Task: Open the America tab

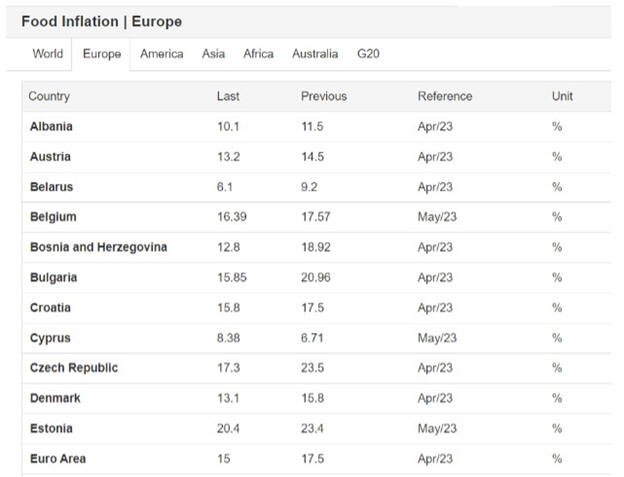Action: (161, 54)
